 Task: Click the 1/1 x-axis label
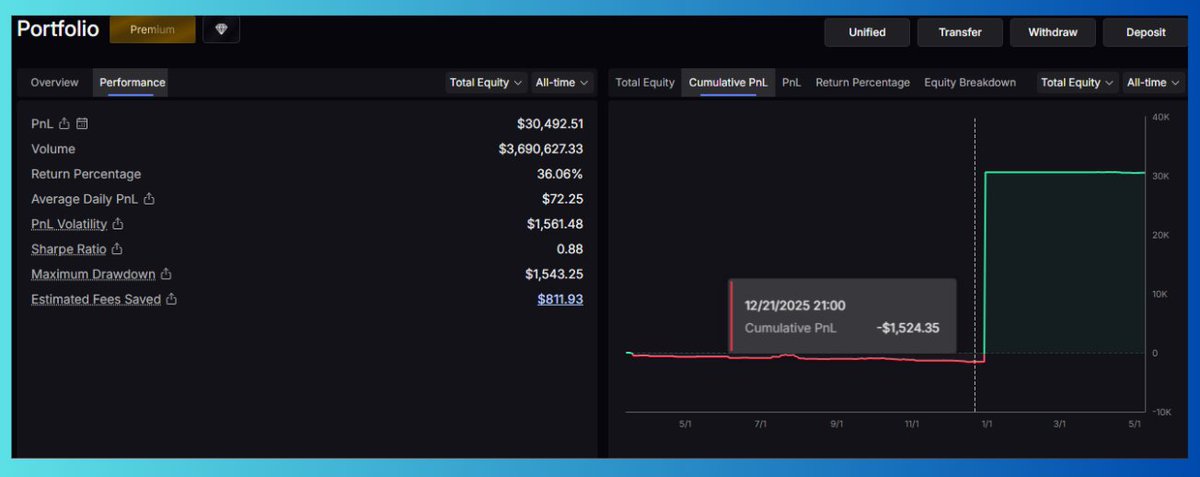[x=986, y=423]
